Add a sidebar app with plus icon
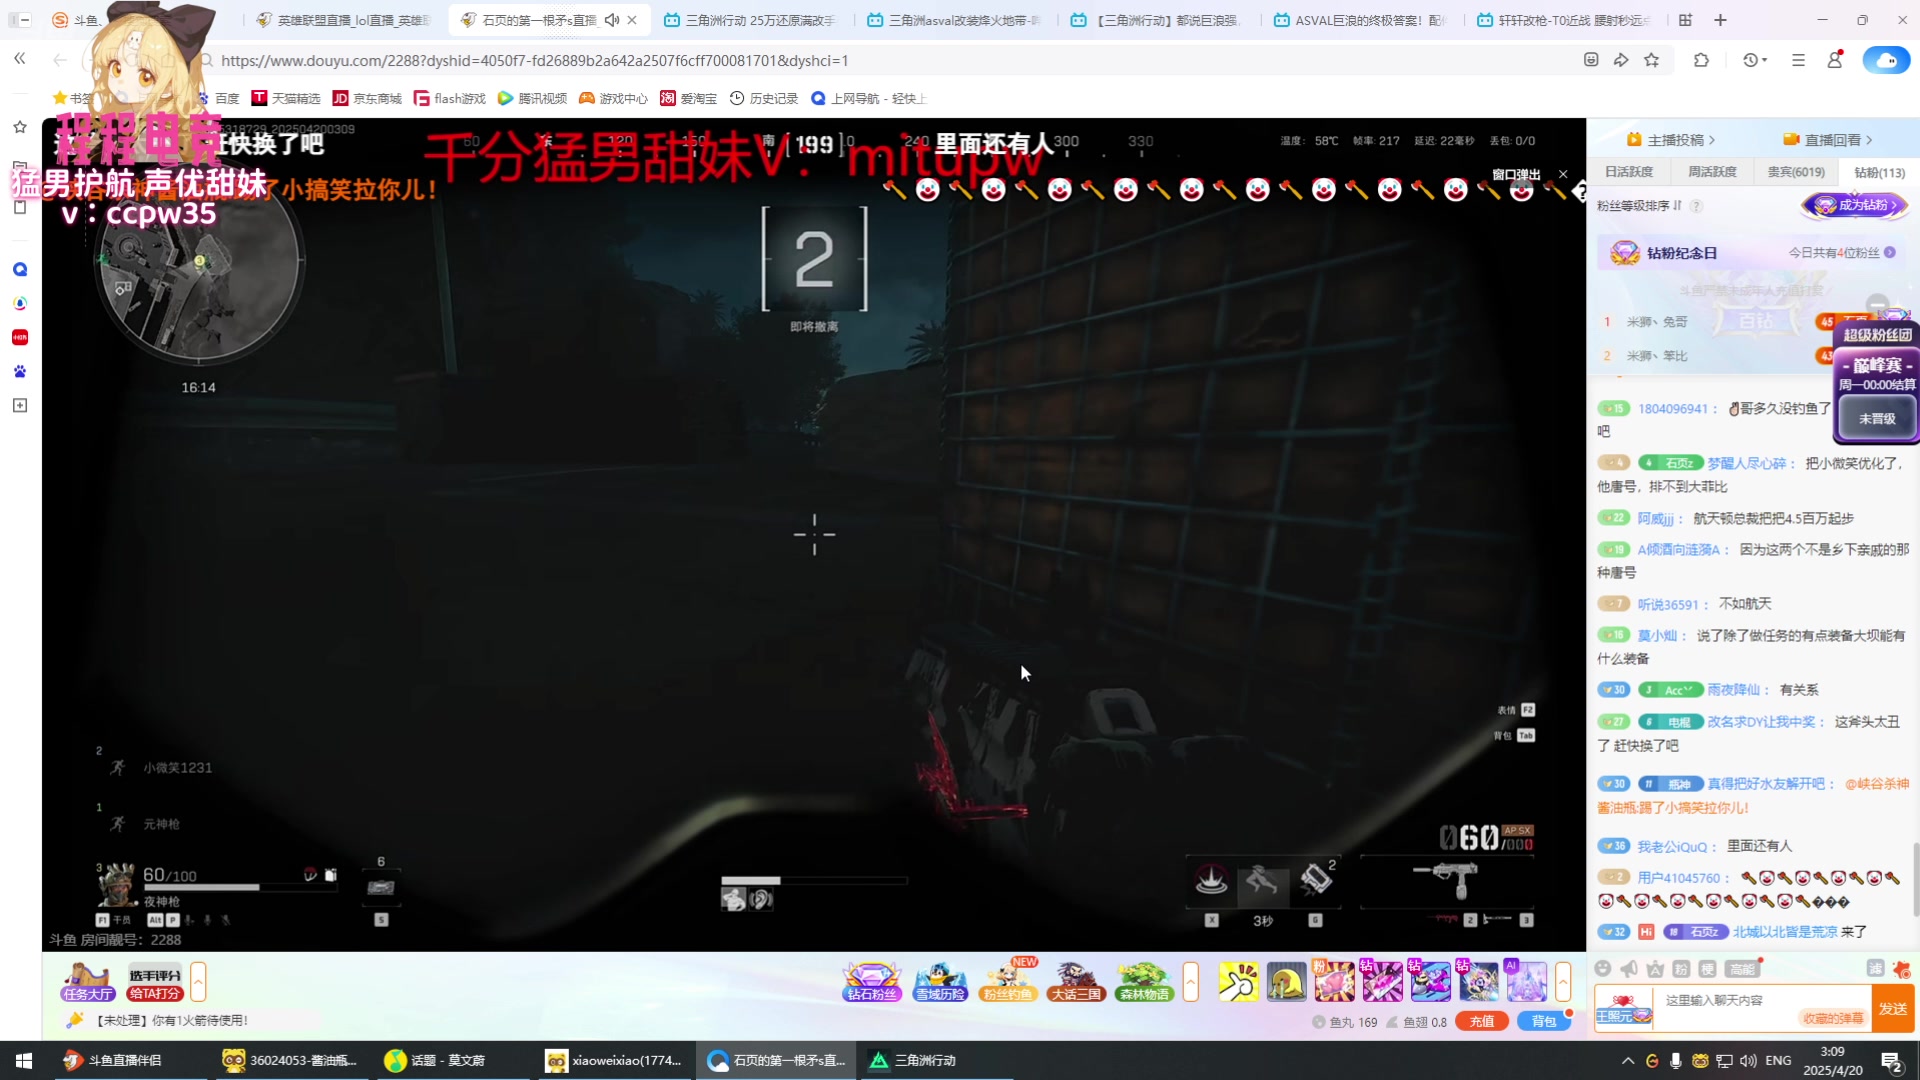Screen dimensions: 1920x1080 pos(20,405)
